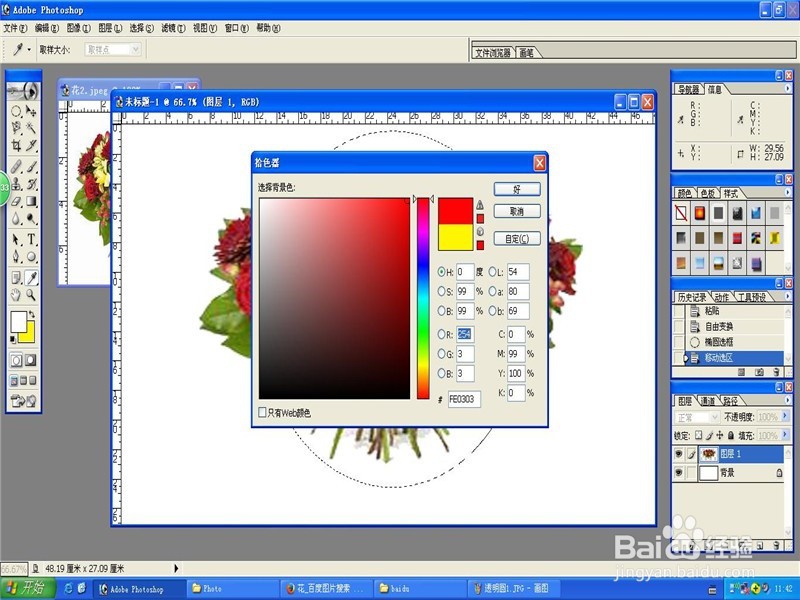Select the Ellipse shape tool
This screenshot has height=600, width=800.
(x=31, y=257)
